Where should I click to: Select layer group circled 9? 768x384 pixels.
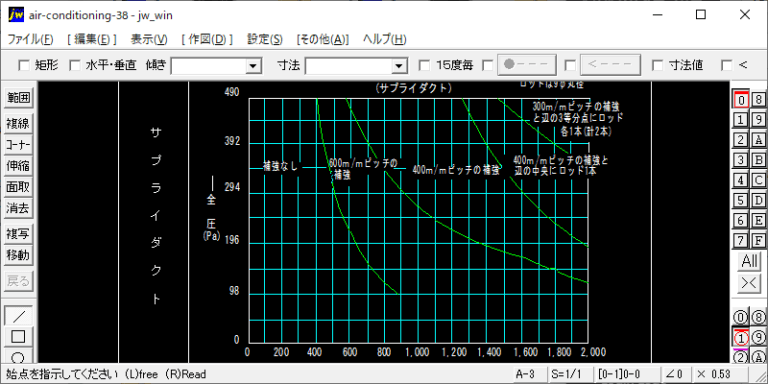[759, 337]
